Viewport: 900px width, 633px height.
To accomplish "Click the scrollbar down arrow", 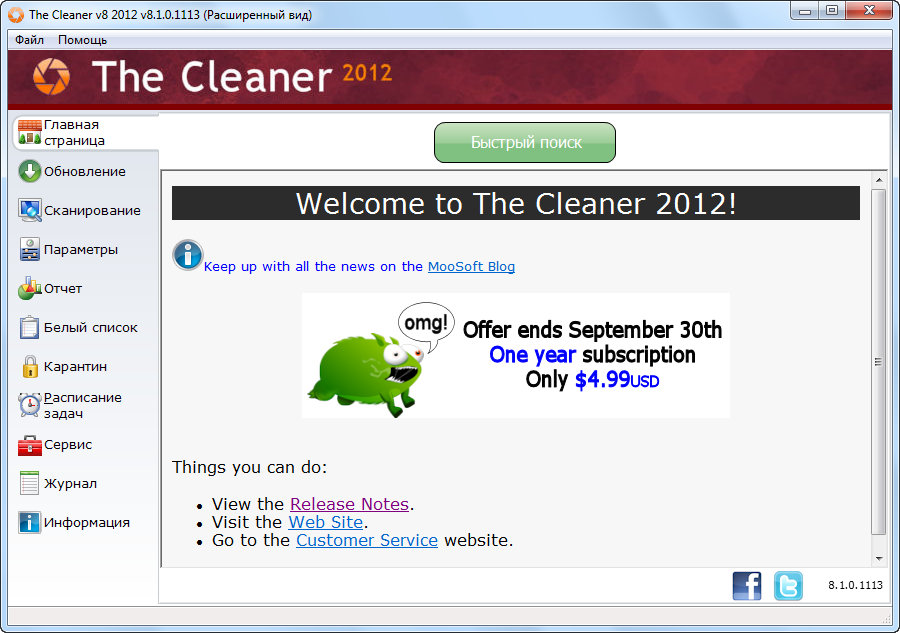I will click(x=879, y=558).
